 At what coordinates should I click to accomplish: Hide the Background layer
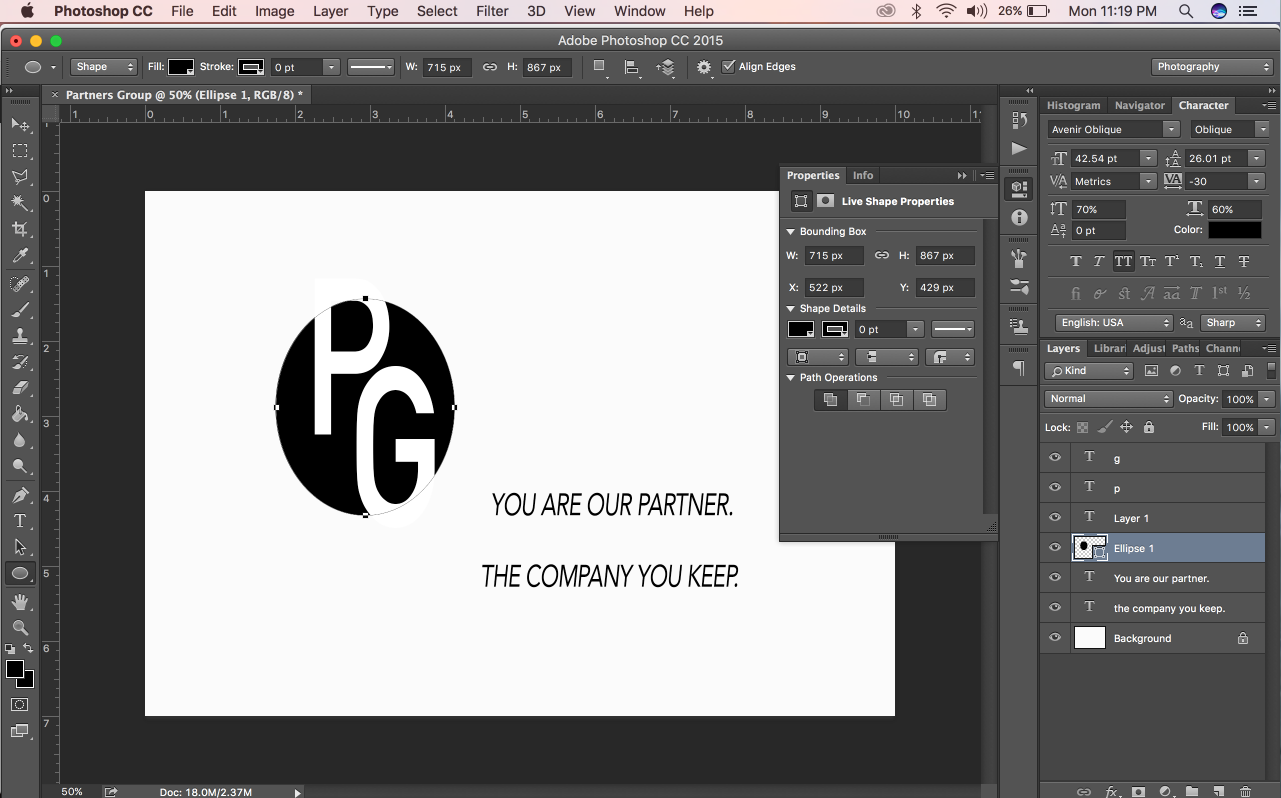pyautogui.click(x=1054, y=638)
